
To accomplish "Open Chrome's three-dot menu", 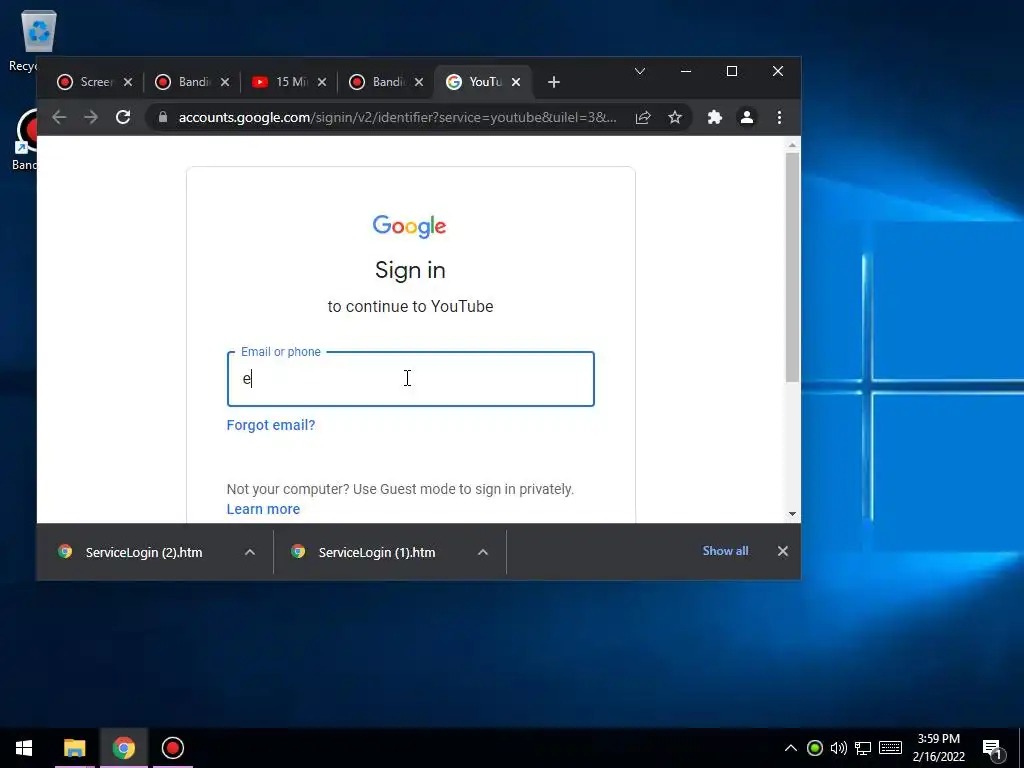I will pos(779,118).
